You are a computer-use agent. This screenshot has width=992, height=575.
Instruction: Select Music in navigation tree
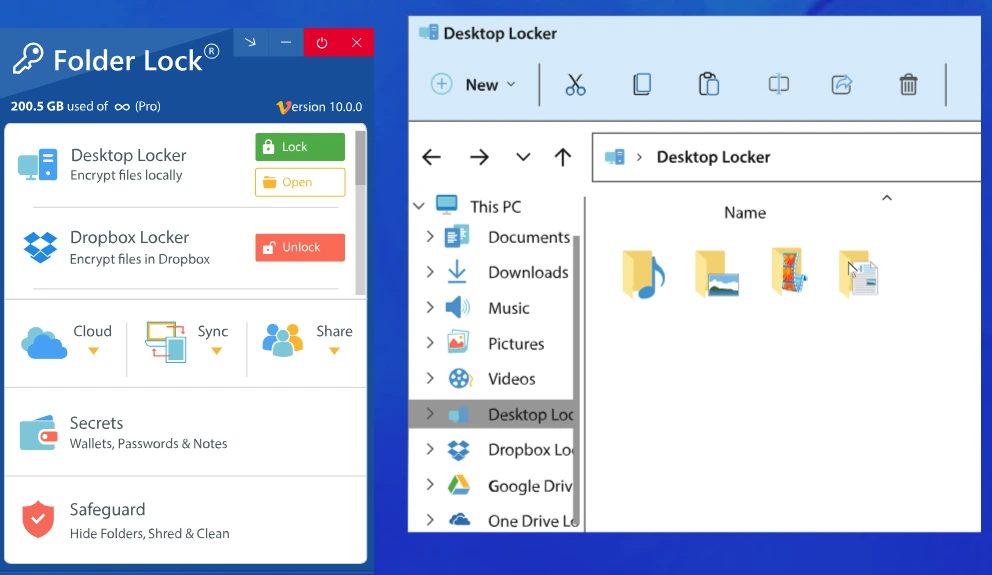508,308
